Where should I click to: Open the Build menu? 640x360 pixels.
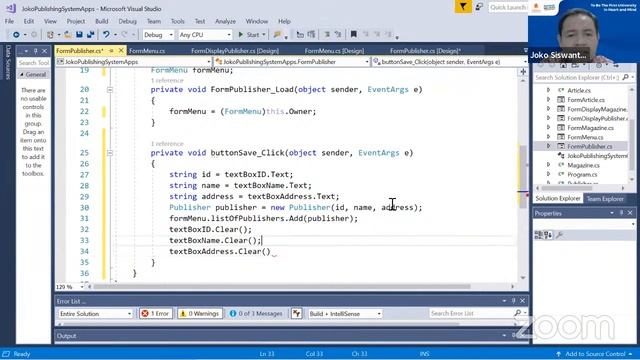[x=102, y=21]
